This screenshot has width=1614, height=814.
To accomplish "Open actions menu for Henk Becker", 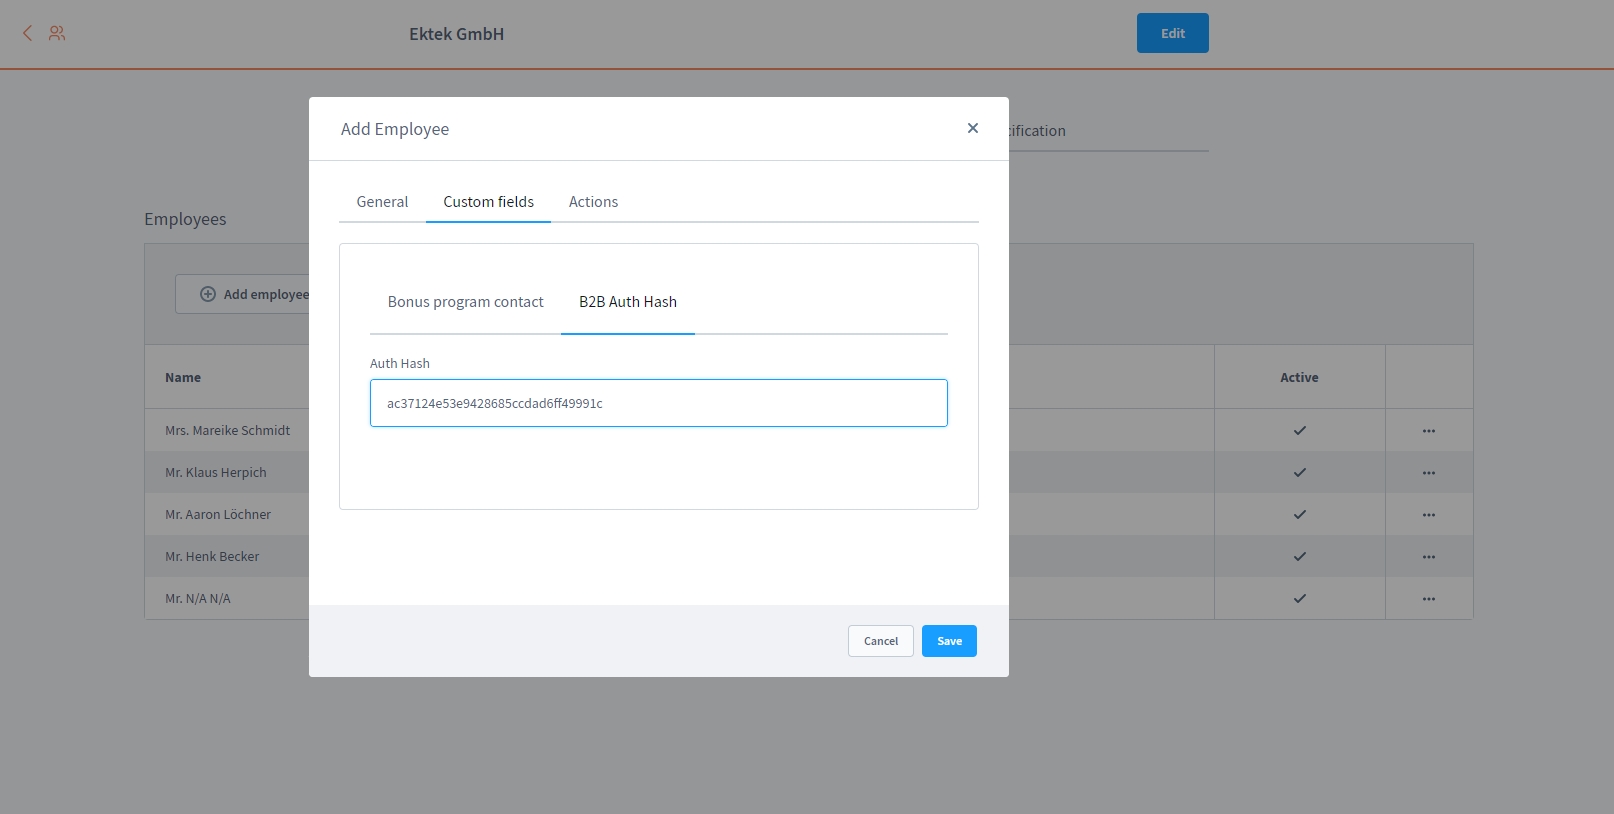I will [1428, 557].
